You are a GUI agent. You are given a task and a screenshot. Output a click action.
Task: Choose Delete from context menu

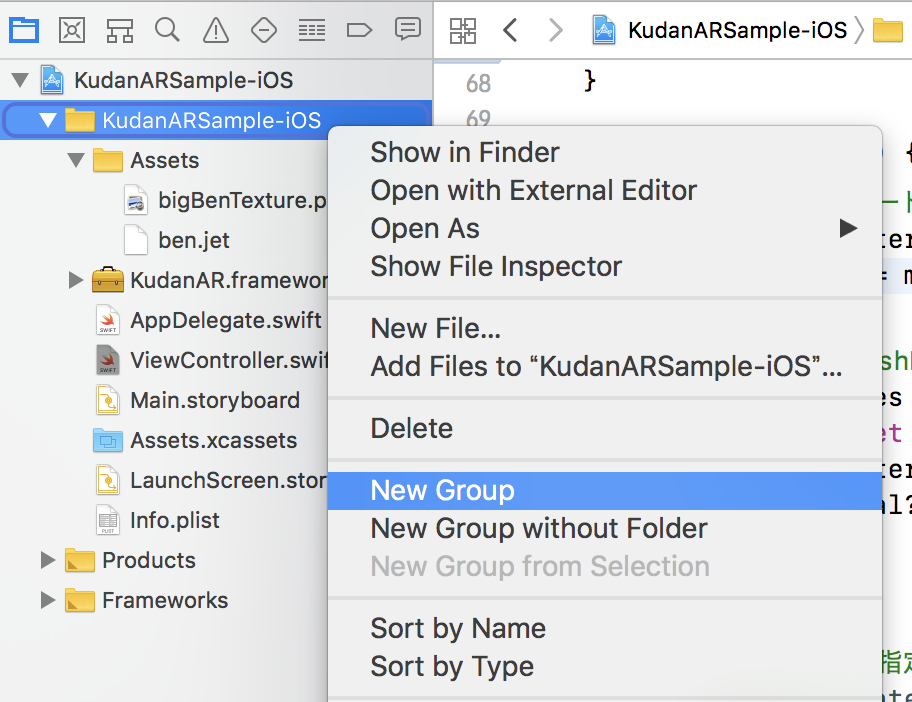(x=605, y=429)
